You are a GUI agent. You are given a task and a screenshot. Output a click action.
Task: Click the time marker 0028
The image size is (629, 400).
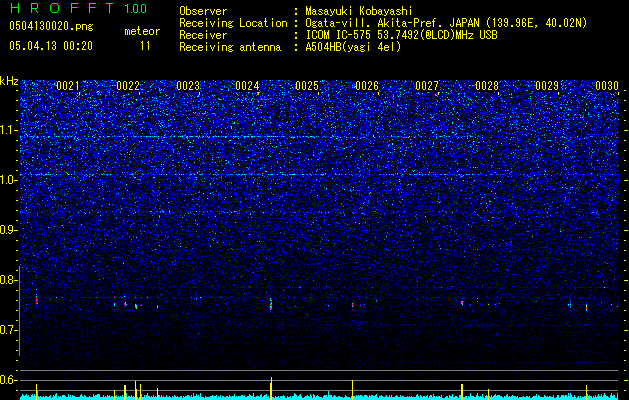(x=487, y=86)
